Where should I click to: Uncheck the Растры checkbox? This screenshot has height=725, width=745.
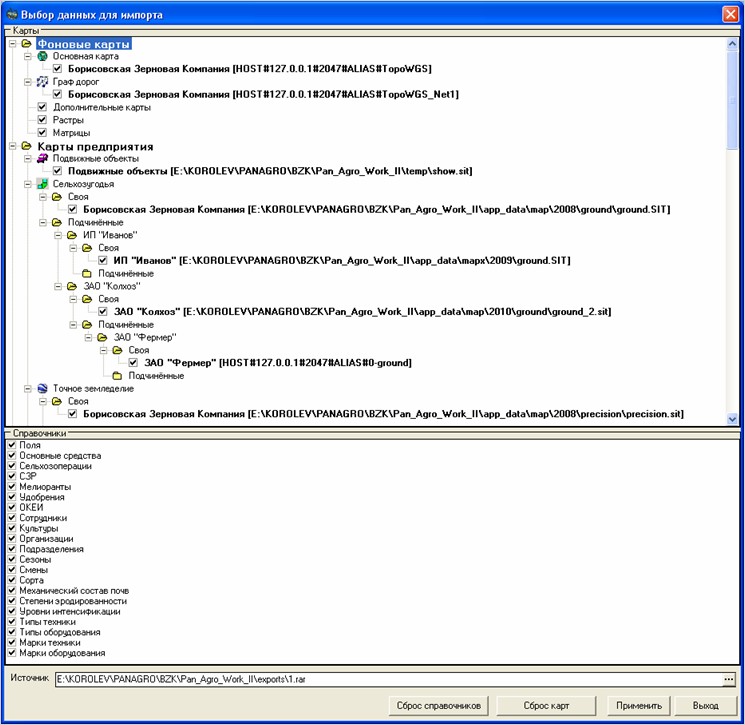coord(42,120)
